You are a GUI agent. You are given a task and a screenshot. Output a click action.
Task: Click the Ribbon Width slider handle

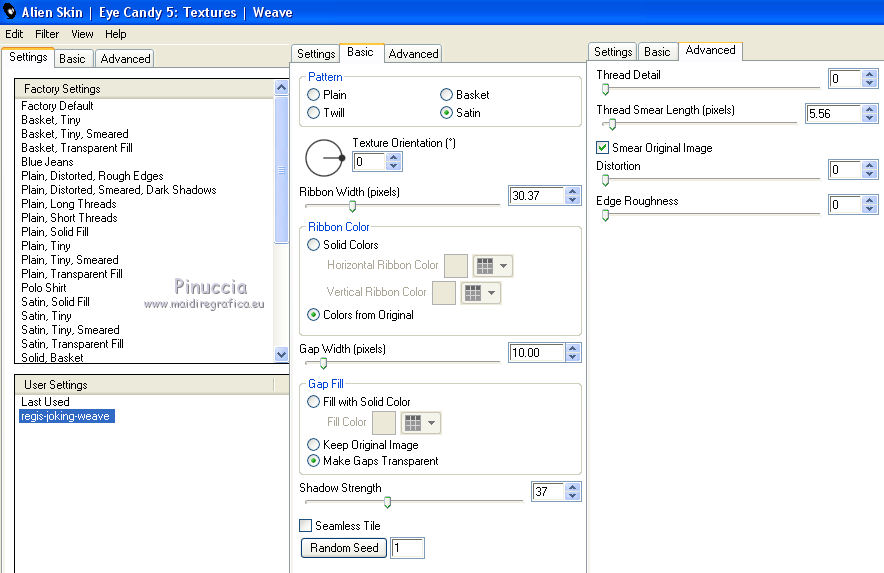point(352,206)
